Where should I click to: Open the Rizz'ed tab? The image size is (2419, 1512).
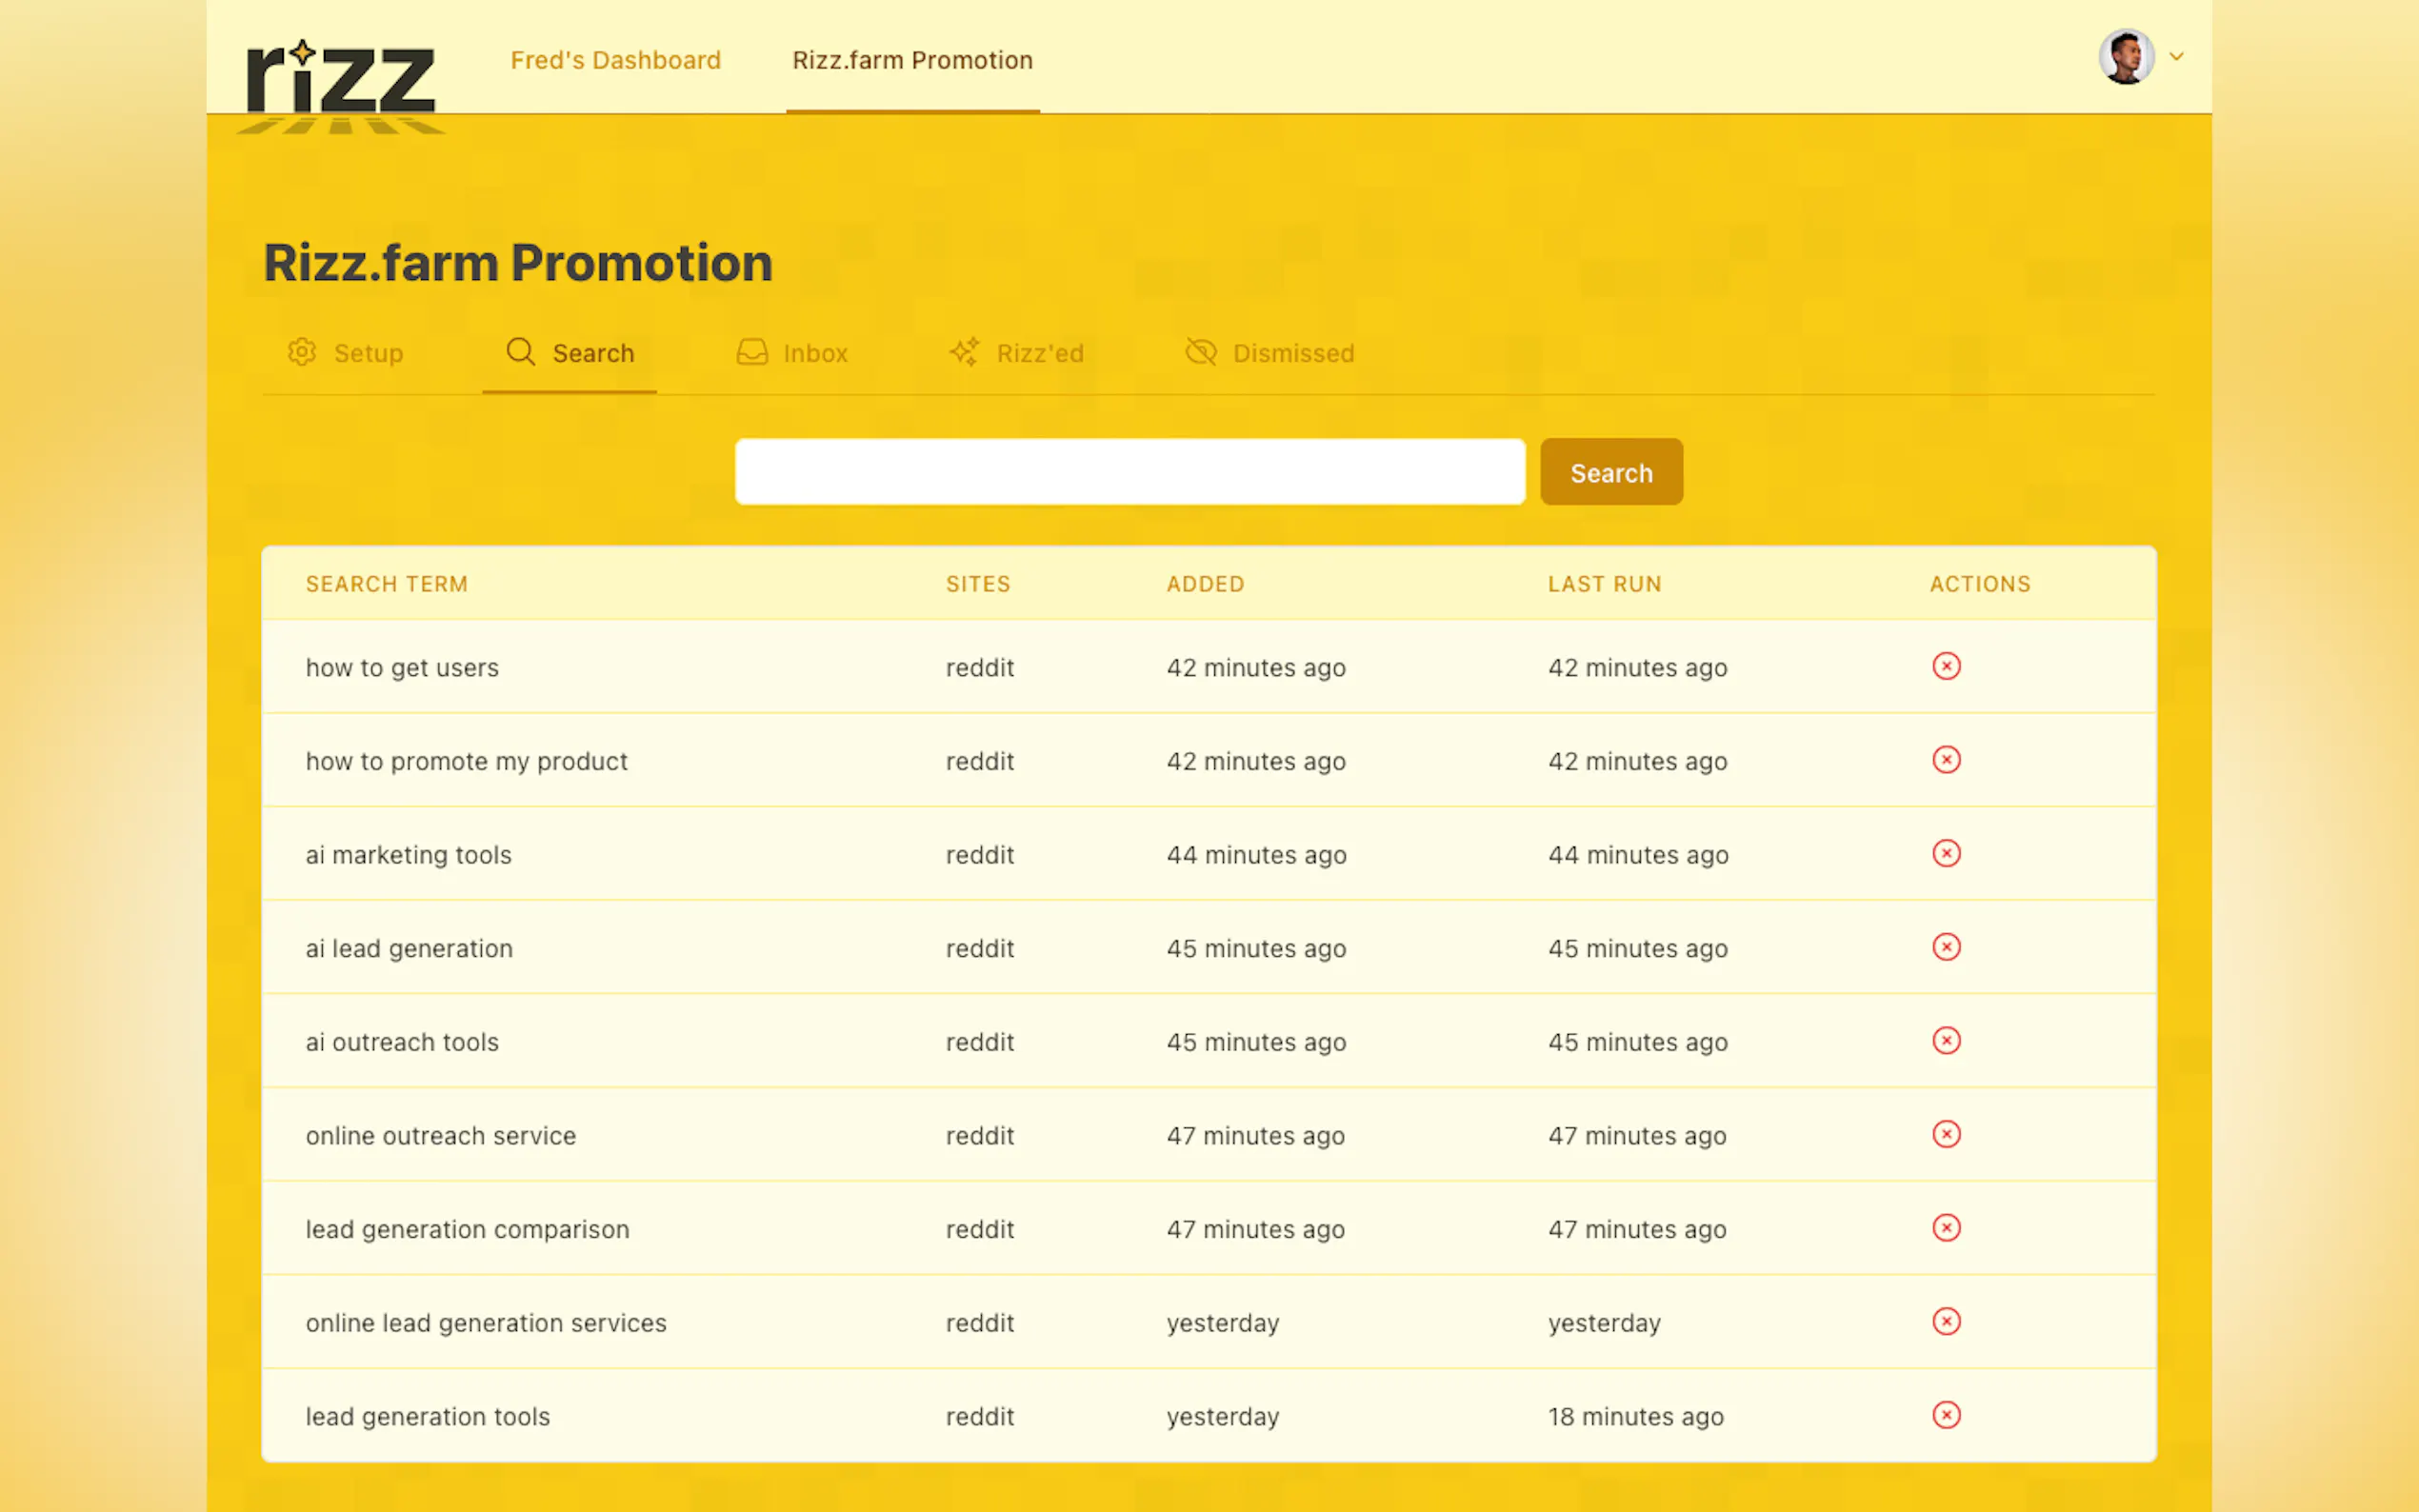pyautogui.click(x=1016, y=353)
